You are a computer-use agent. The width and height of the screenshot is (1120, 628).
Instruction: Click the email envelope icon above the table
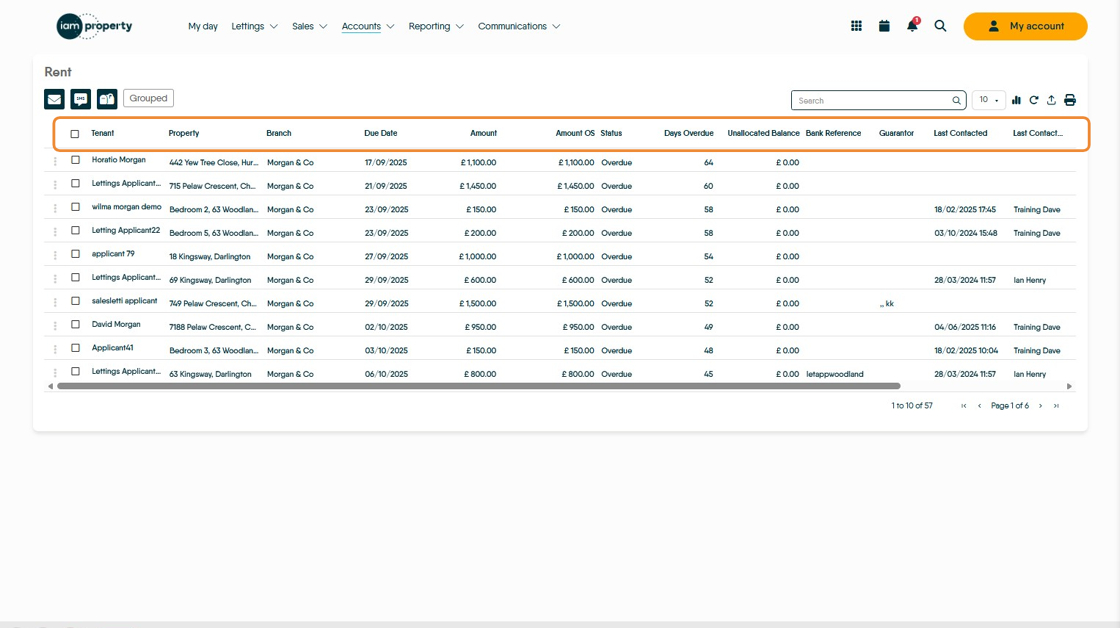point(54,99)
